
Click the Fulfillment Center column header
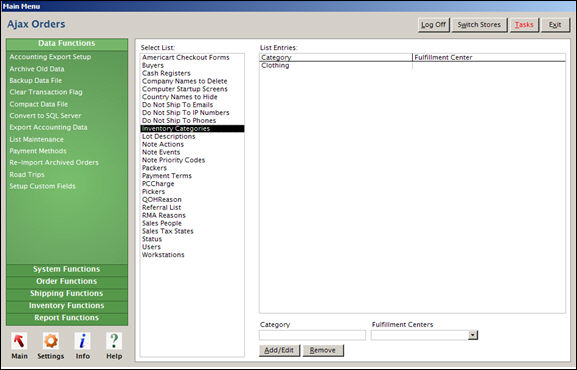489,57
